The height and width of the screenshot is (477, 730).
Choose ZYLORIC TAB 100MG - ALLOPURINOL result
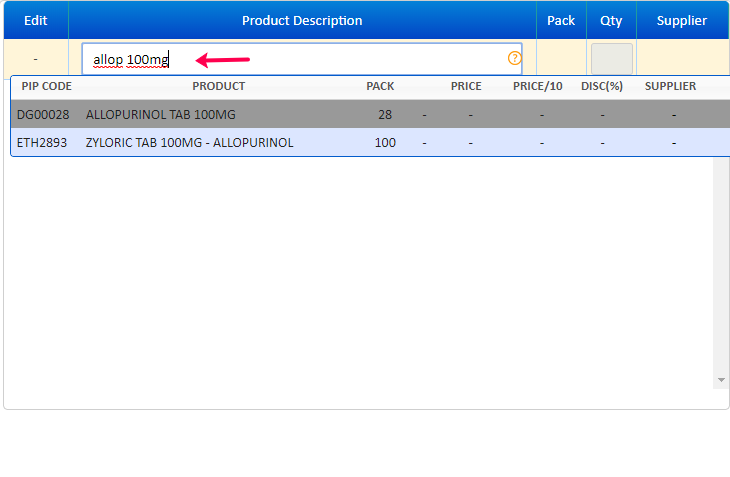click(x=190, y=143)
